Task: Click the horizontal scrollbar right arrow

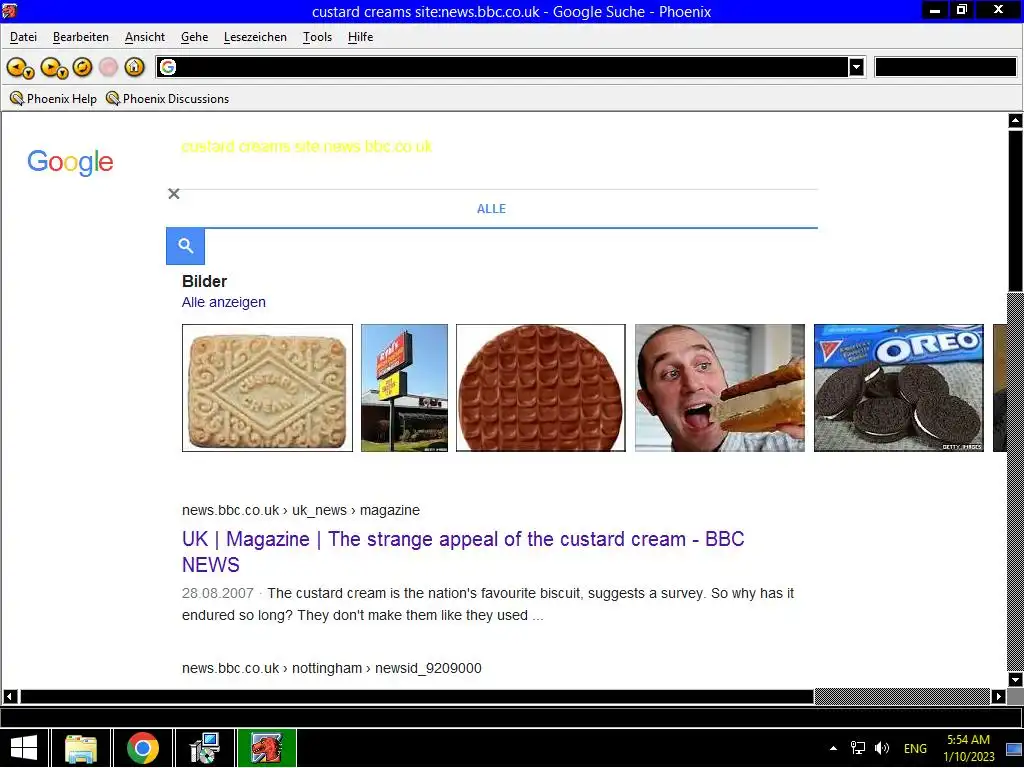Action: pos(999,696)
